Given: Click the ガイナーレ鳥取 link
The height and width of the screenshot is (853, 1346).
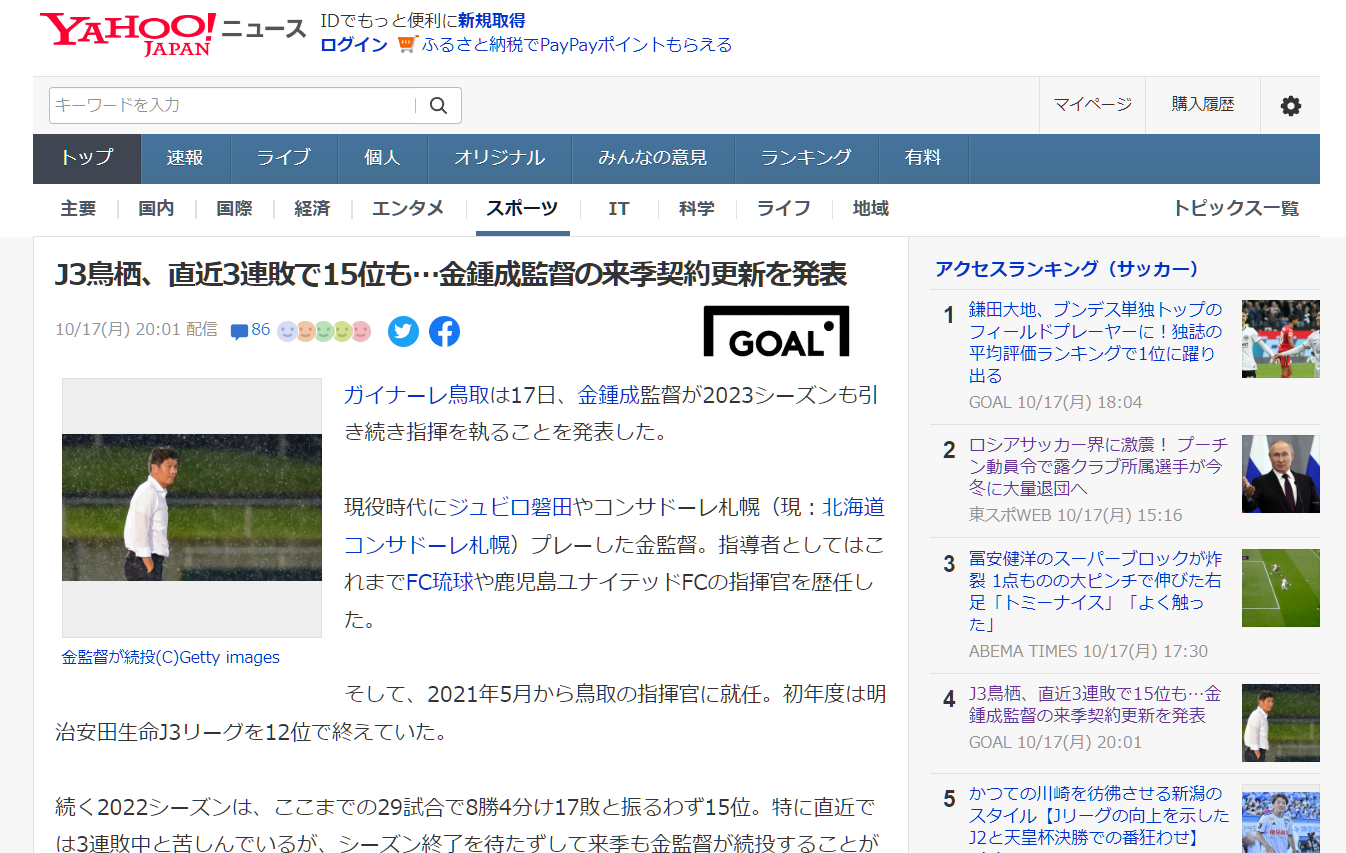Looking at the screenshot, I should (x=417, y=394).
